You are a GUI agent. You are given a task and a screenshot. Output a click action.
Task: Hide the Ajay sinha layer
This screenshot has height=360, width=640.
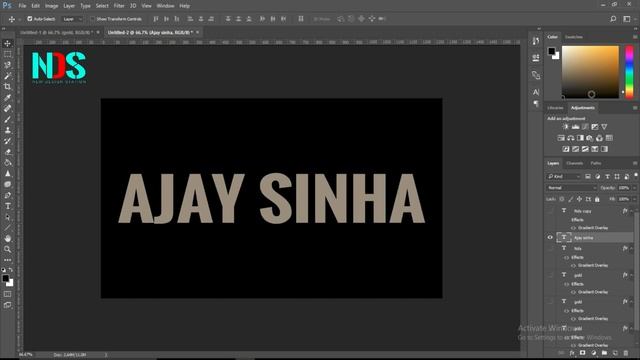[x=550, y=238]
